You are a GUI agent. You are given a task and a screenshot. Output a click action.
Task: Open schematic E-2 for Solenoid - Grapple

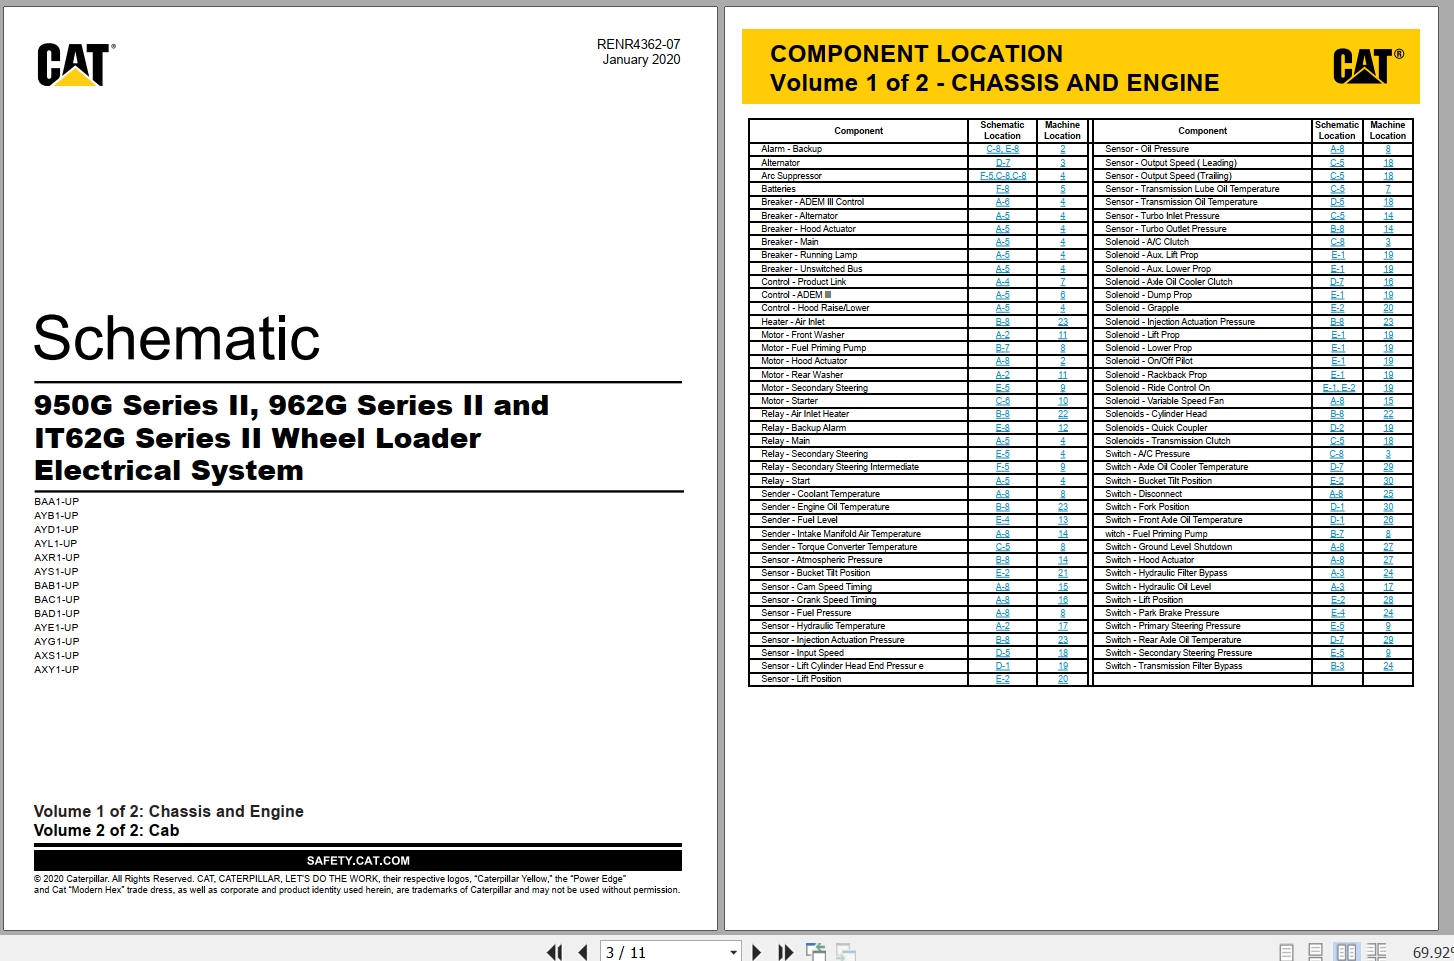[x=1337, y=308]
